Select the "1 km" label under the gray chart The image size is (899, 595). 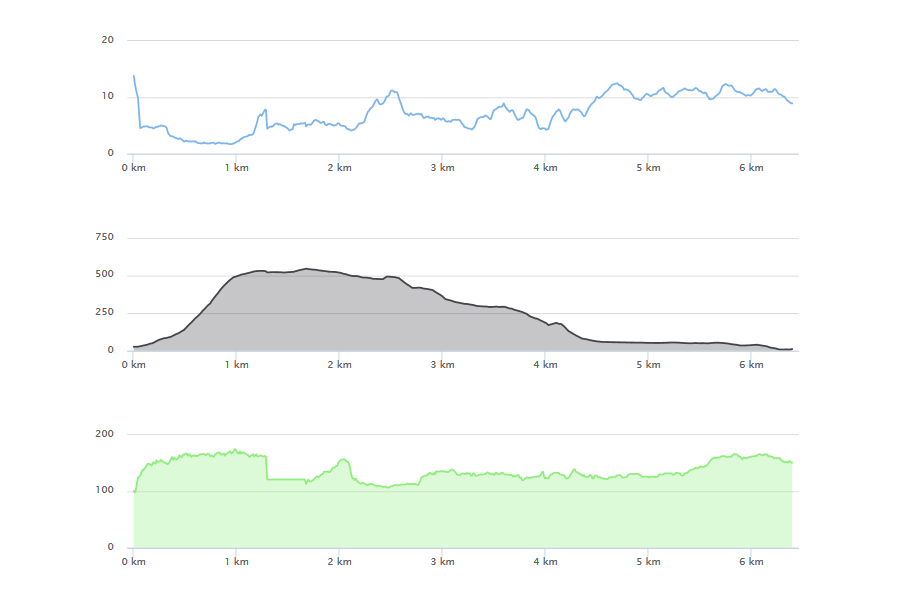tap(236, 365)
